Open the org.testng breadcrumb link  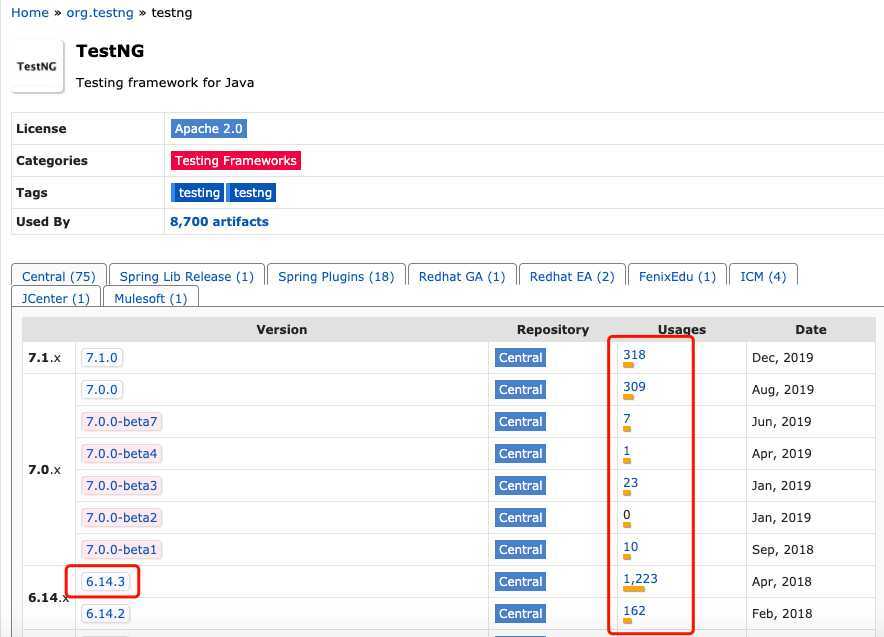(x=100, y=12)
